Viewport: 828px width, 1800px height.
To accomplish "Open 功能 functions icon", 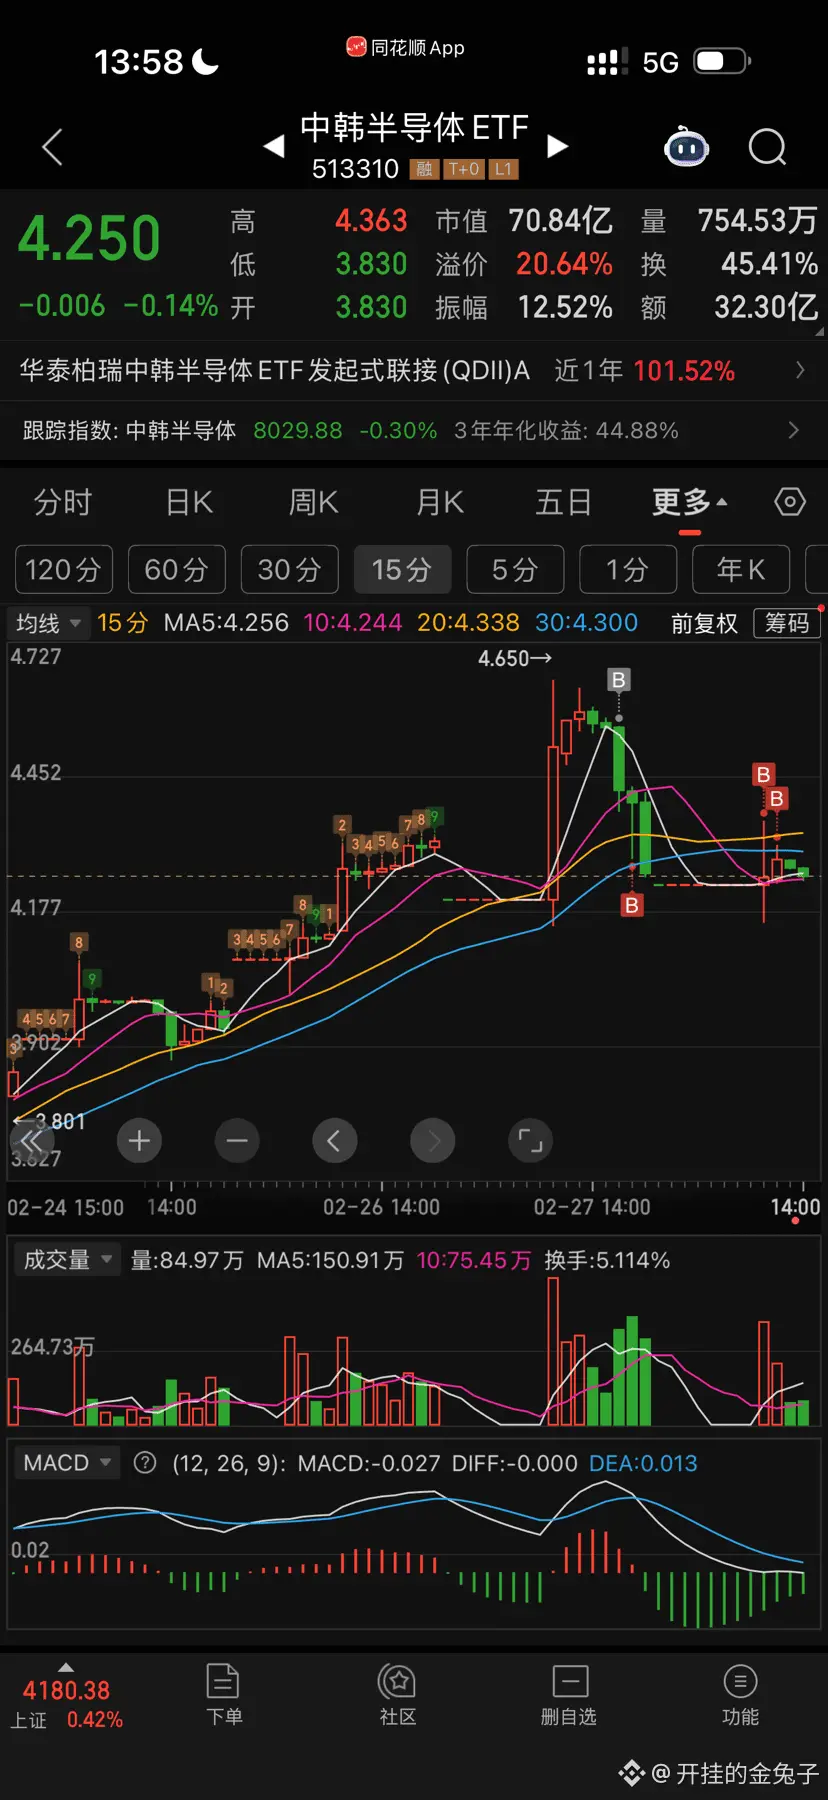I will tap(740, 1695).
